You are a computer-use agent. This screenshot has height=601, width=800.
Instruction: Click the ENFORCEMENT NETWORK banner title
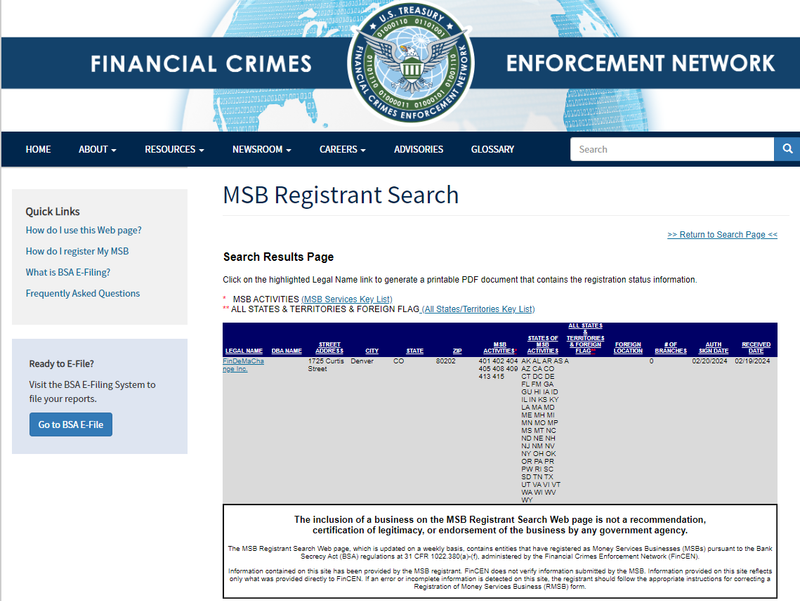tap(640, 64)
